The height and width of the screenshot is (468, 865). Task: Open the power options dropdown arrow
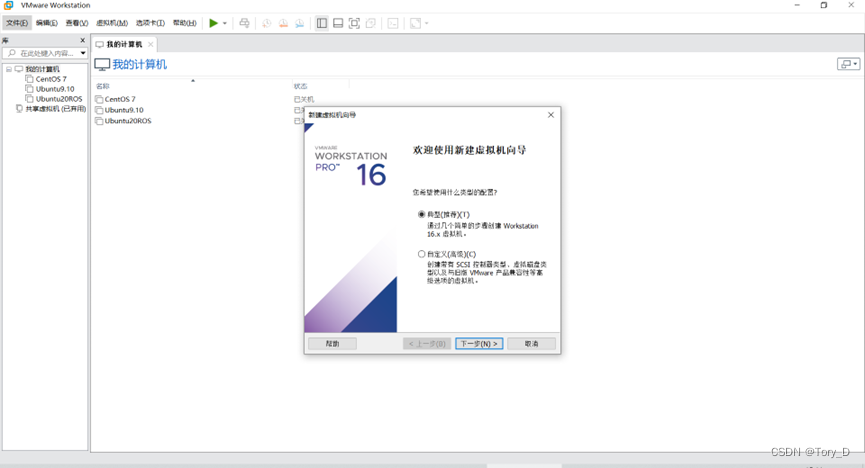pos(225,23)
